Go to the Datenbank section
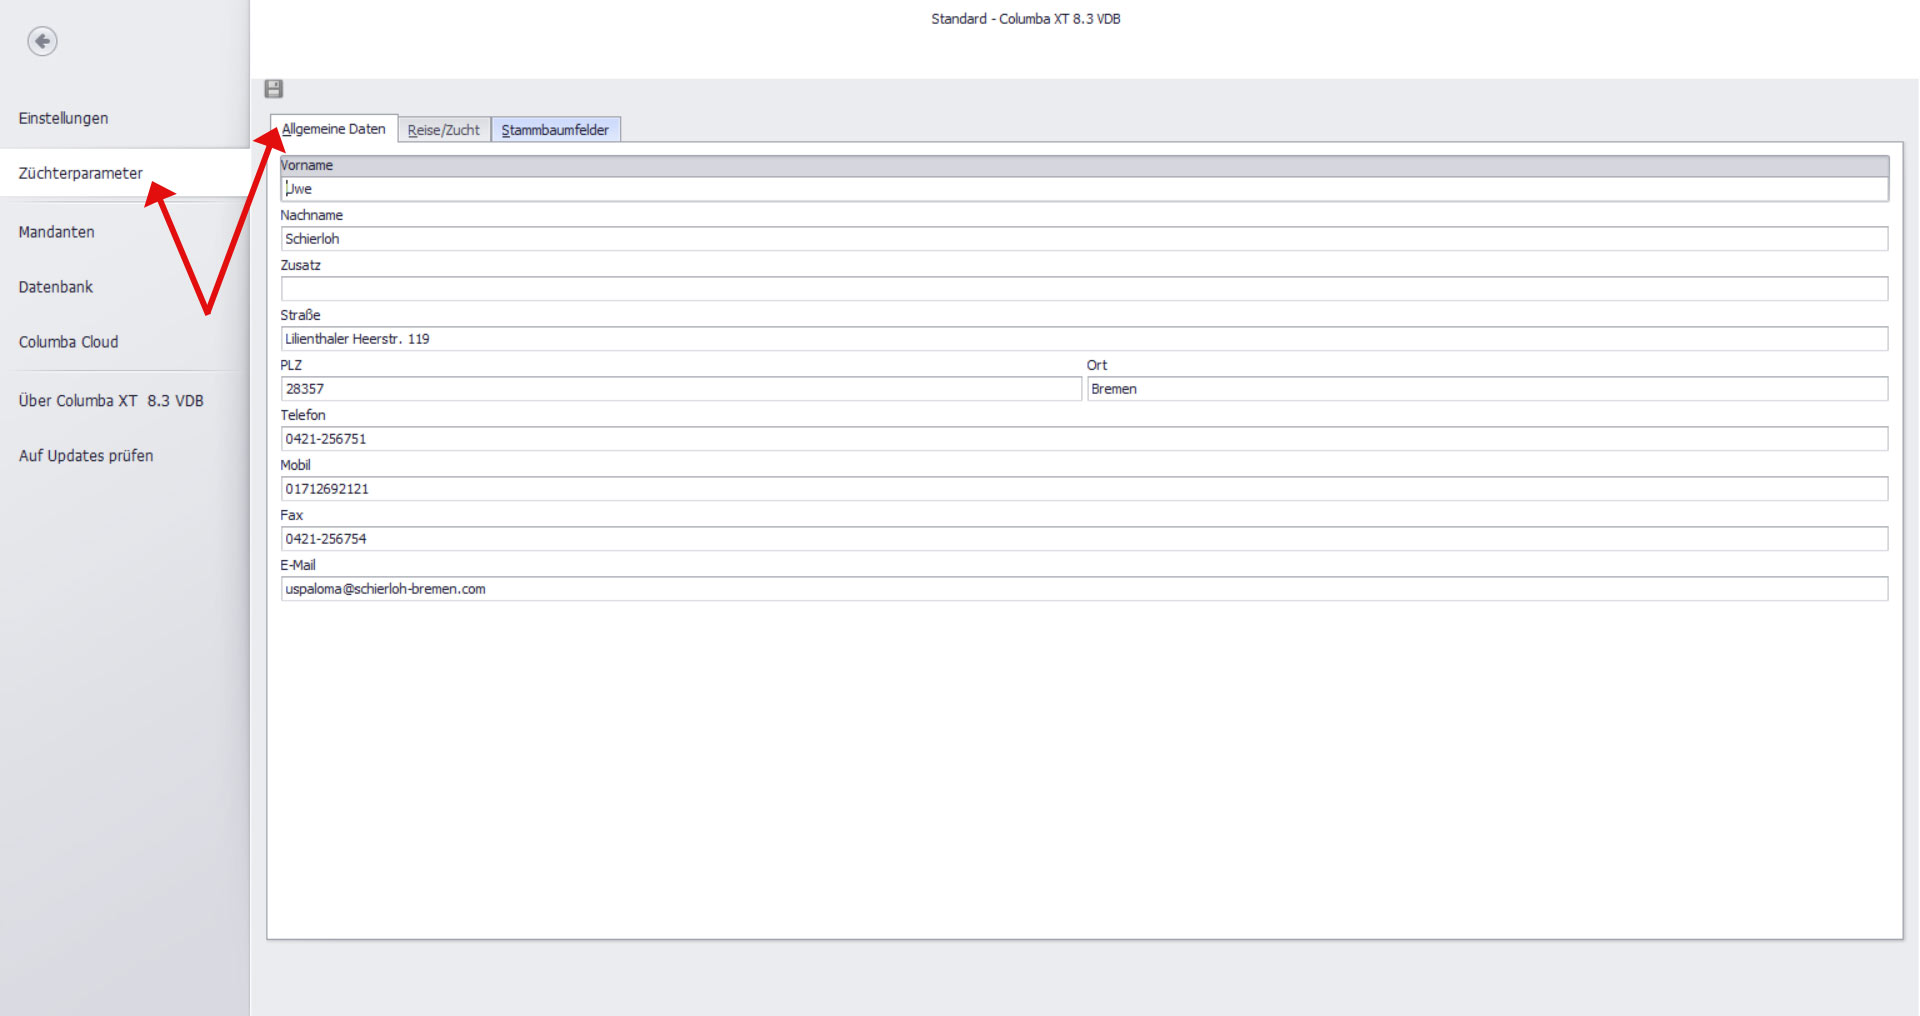The image size is (1920, 1016). click(55, 287)
